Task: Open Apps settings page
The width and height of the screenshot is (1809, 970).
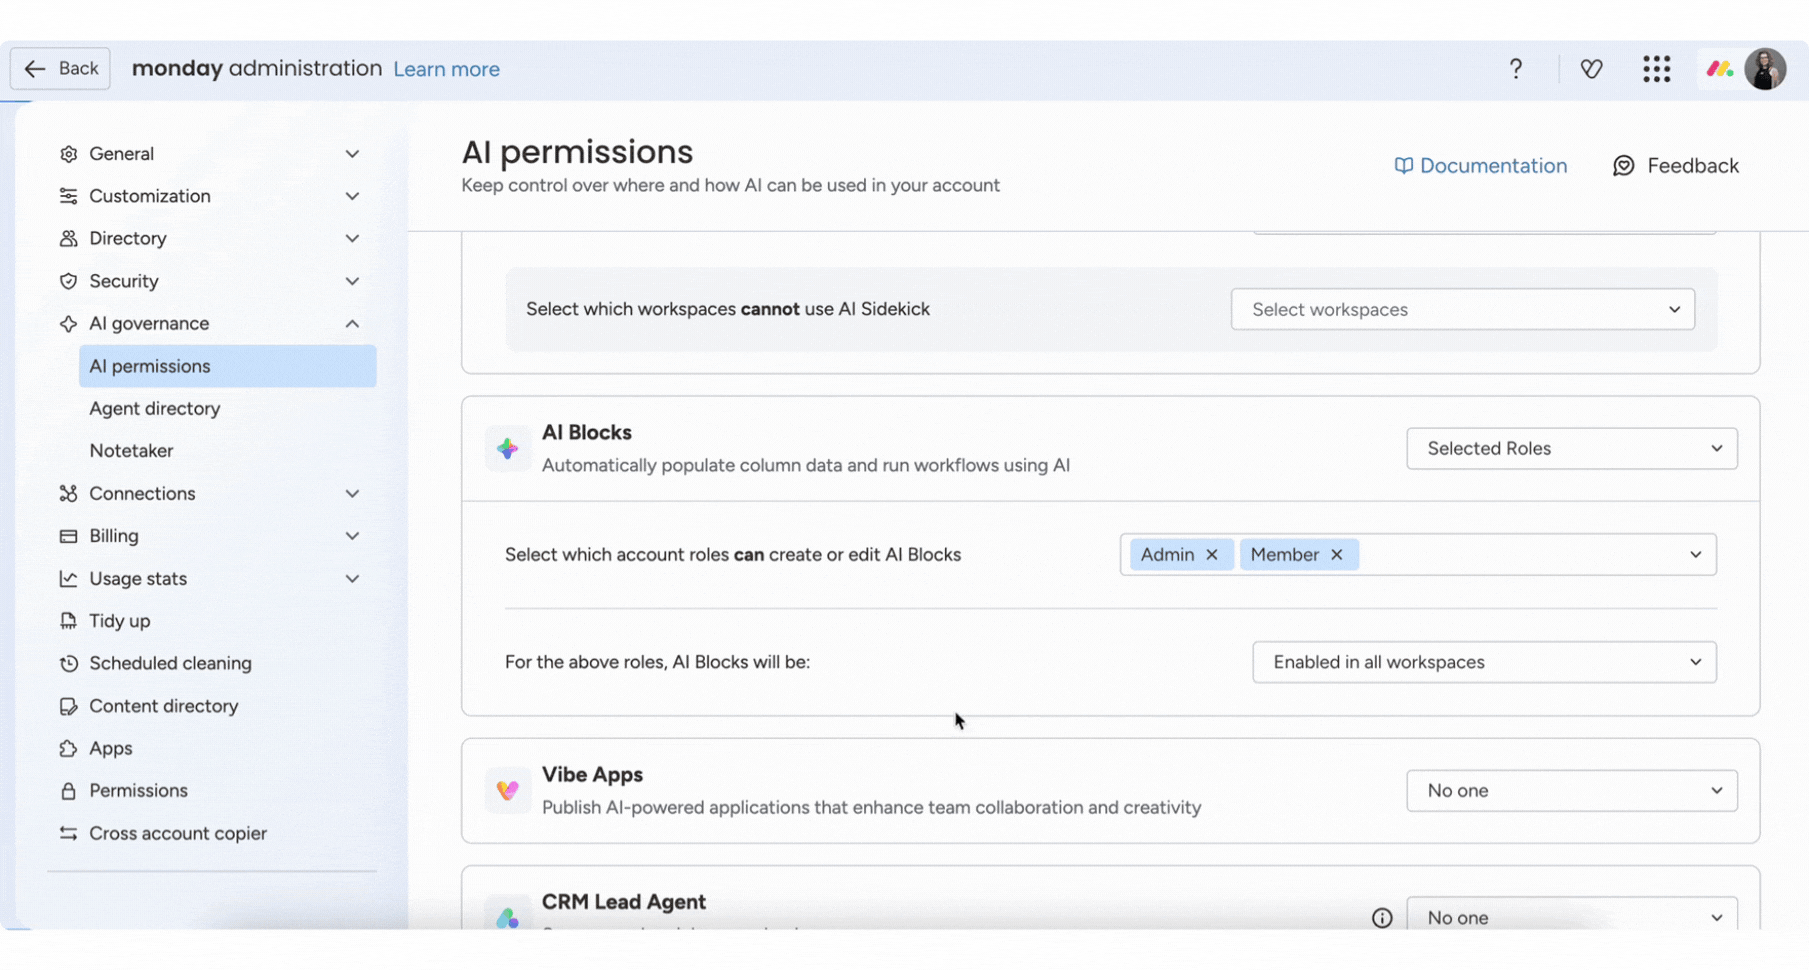Action: (x=110, y=748)
